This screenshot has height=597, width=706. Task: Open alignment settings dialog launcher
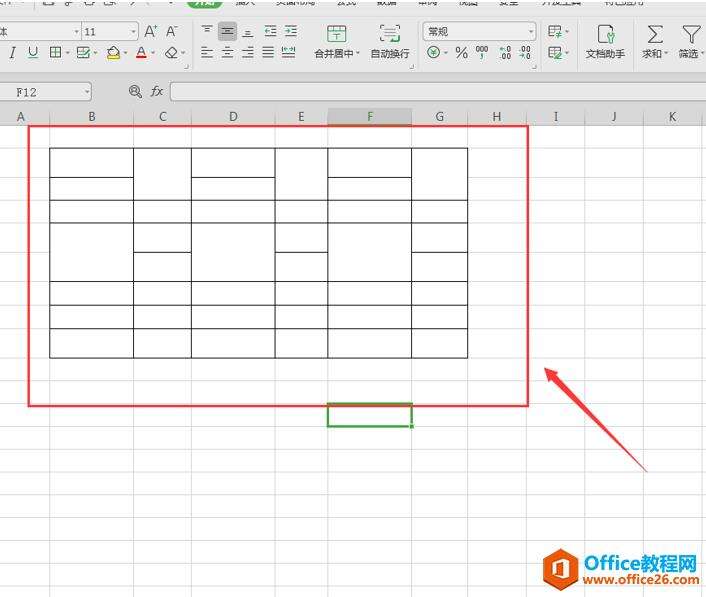click(x=411, y=67)
